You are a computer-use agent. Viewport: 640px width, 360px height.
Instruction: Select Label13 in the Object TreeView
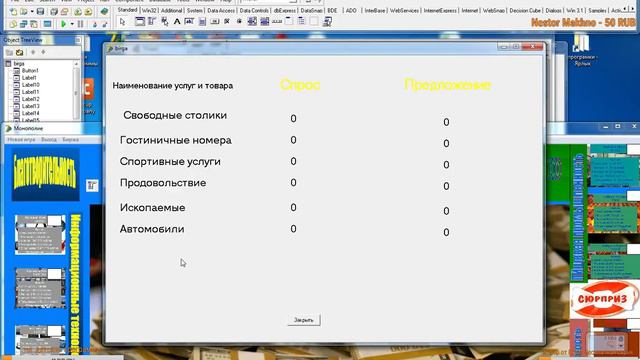31,106
